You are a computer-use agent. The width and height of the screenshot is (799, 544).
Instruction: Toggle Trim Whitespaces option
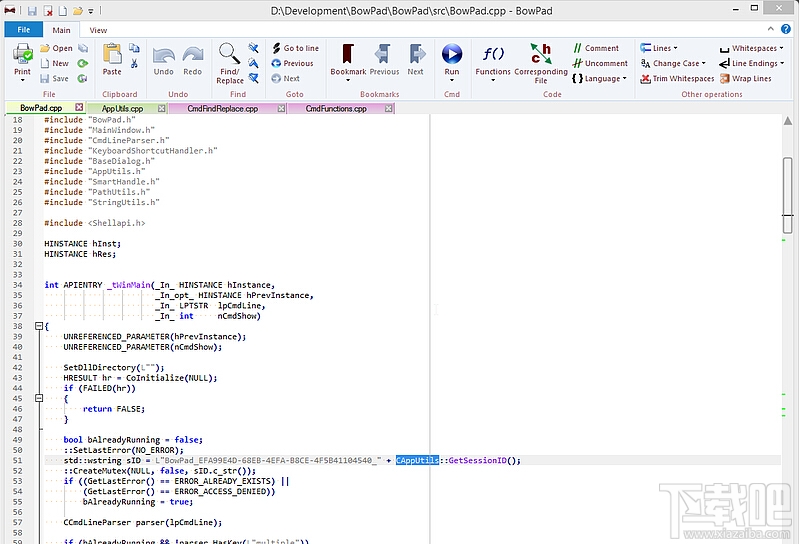click(676, 78)
